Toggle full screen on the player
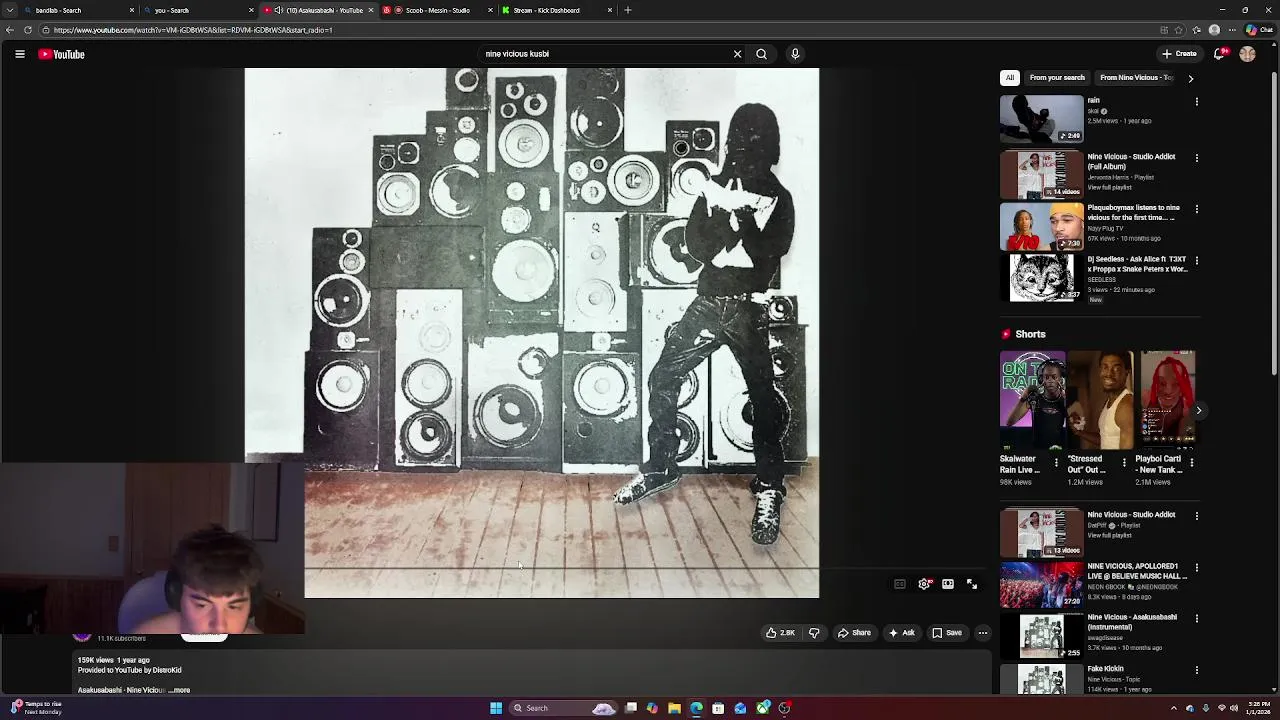 click(972, 584)
